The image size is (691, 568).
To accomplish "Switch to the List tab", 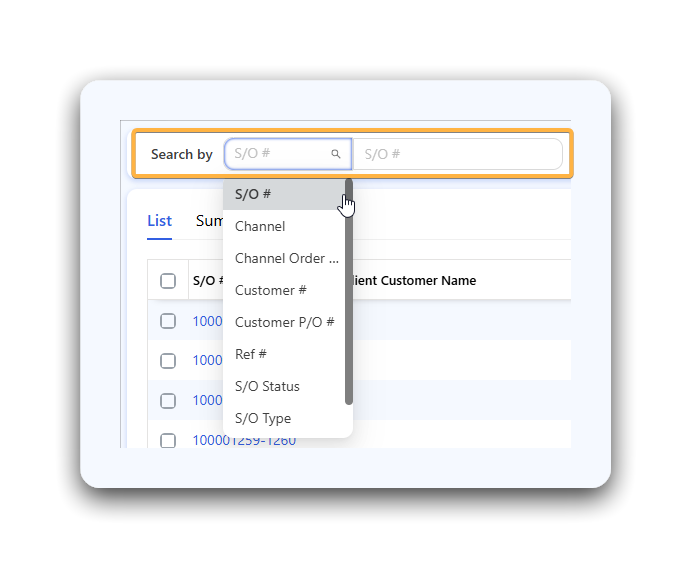I will [x=159, y=221].
